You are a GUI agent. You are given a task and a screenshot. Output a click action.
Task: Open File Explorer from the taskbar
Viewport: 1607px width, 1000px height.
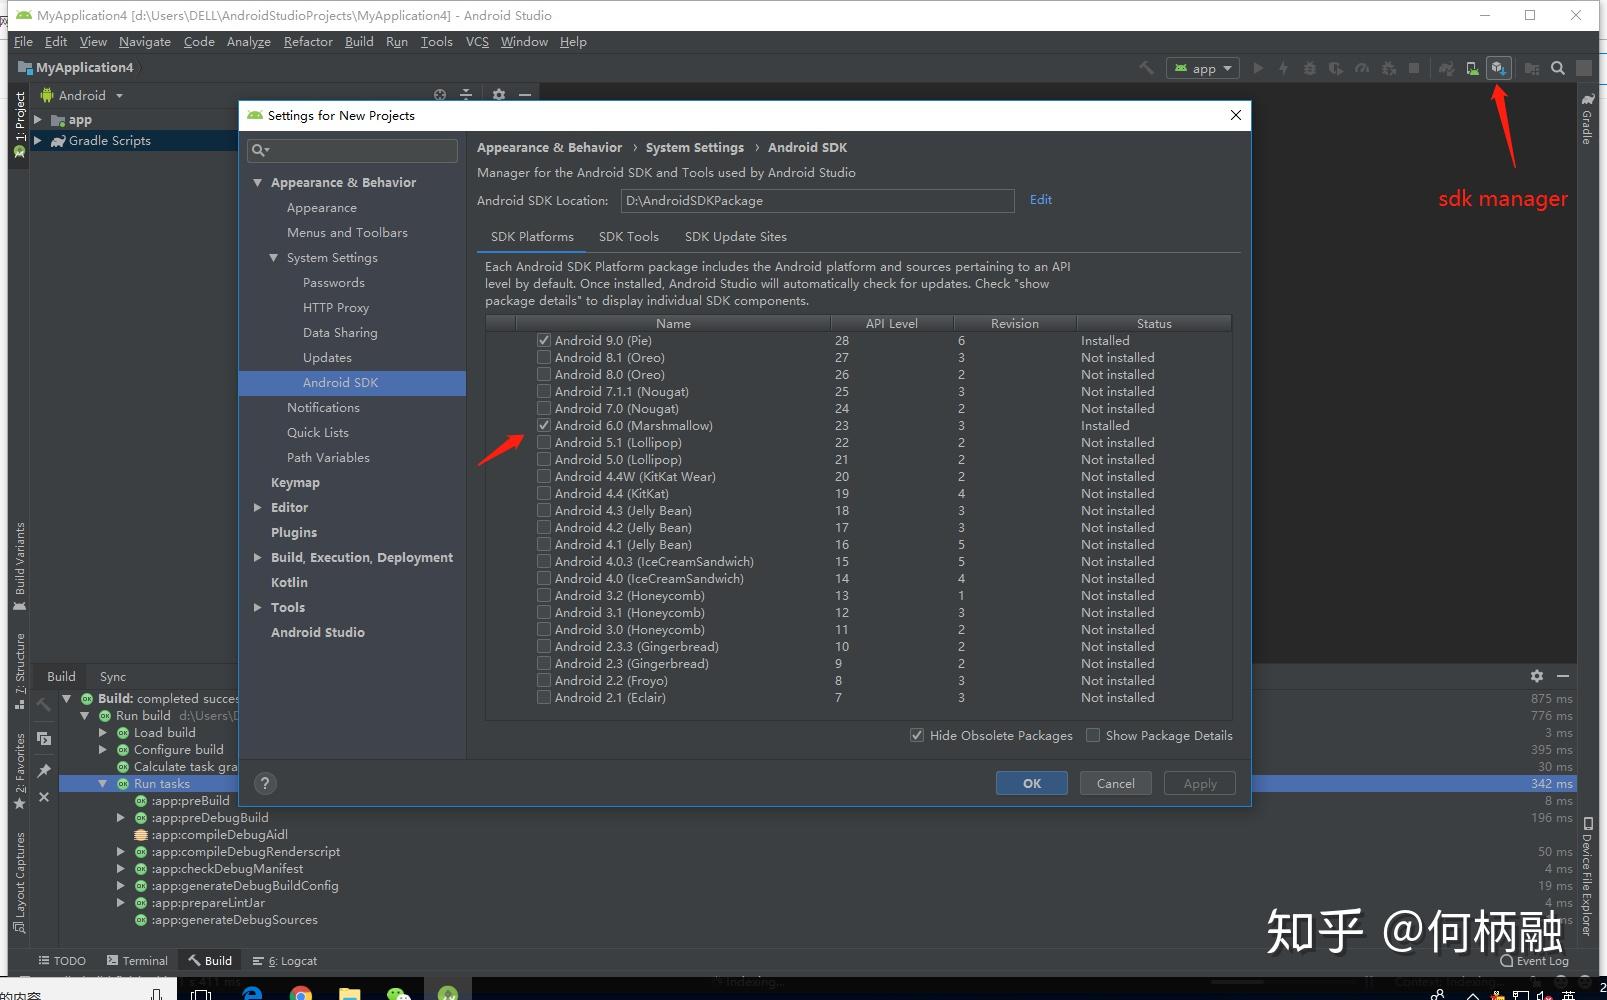click(349, 993)
